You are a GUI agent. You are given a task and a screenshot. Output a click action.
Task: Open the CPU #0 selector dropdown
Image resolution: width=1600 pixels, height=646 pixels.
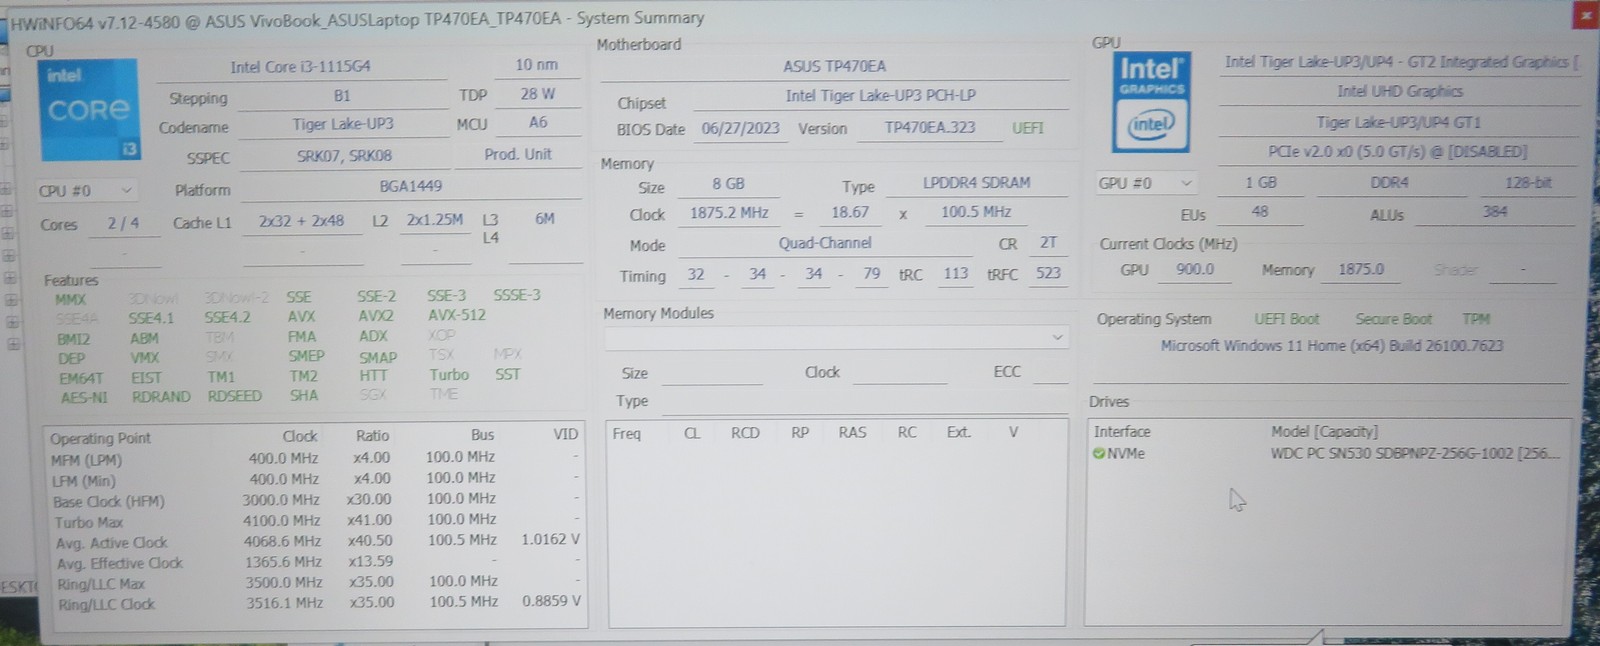pos(86,190)
